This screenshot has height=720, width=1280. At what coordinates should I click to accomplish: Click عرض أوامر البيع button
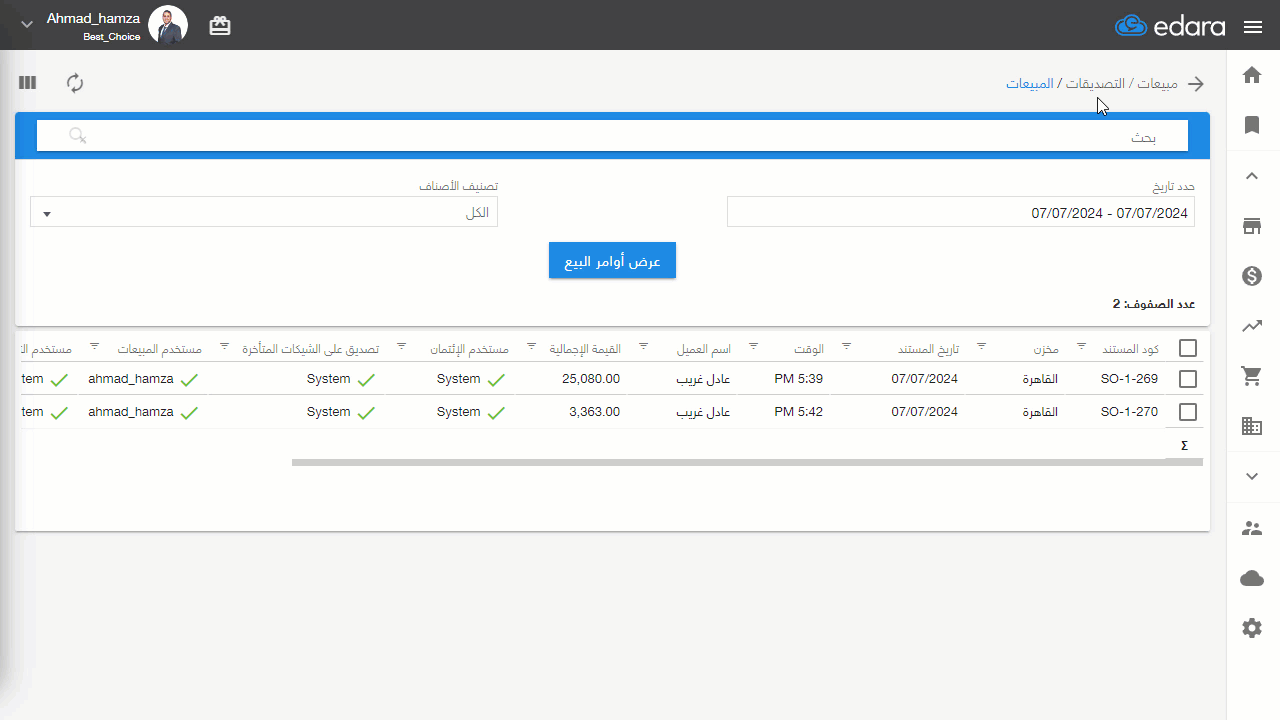(612, 261)
